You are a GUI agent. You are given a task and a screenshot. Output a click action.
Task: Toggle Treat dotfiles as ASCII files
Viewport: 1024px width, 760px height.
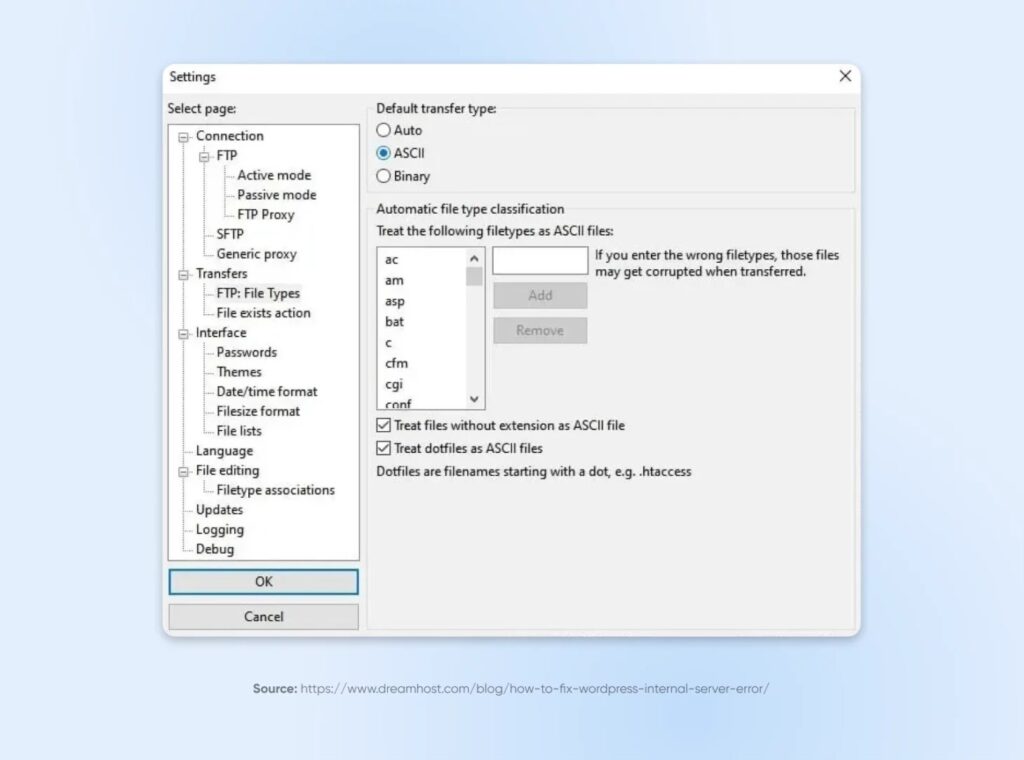(x=383, y=448)
